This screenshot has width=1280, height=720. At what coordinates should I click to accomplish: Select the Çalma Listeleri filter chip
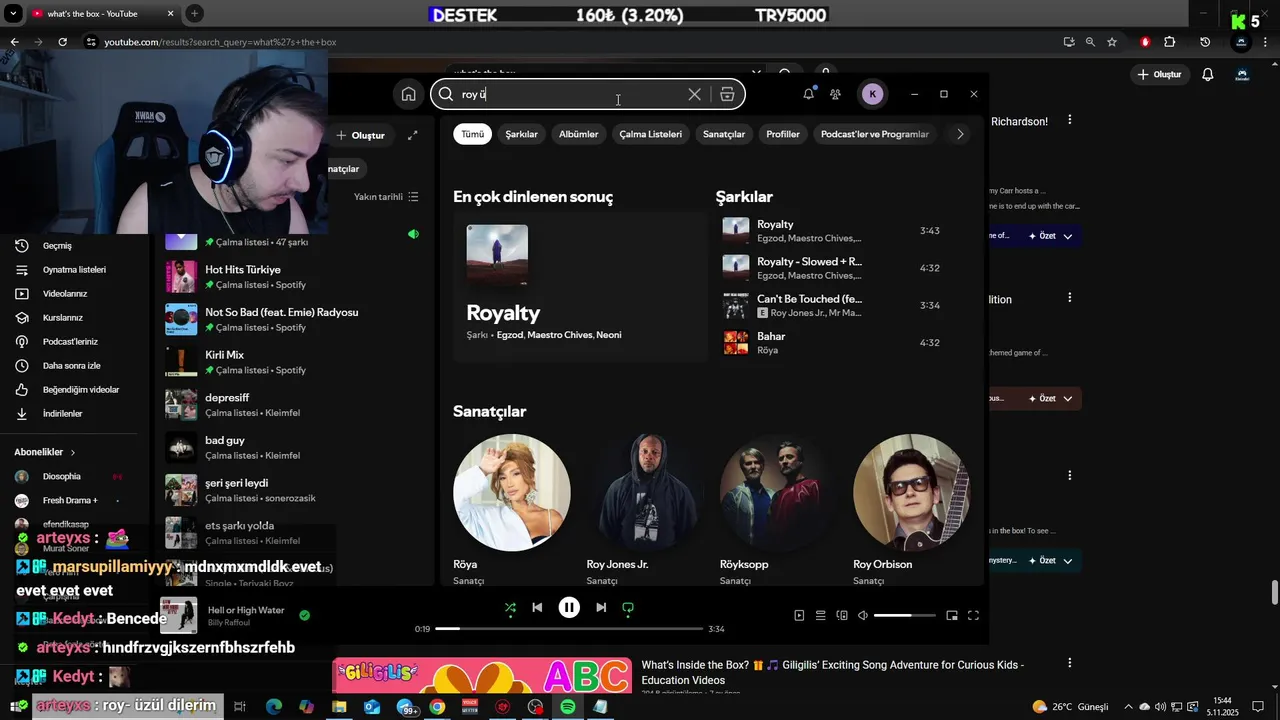click(x=650, y=134)
